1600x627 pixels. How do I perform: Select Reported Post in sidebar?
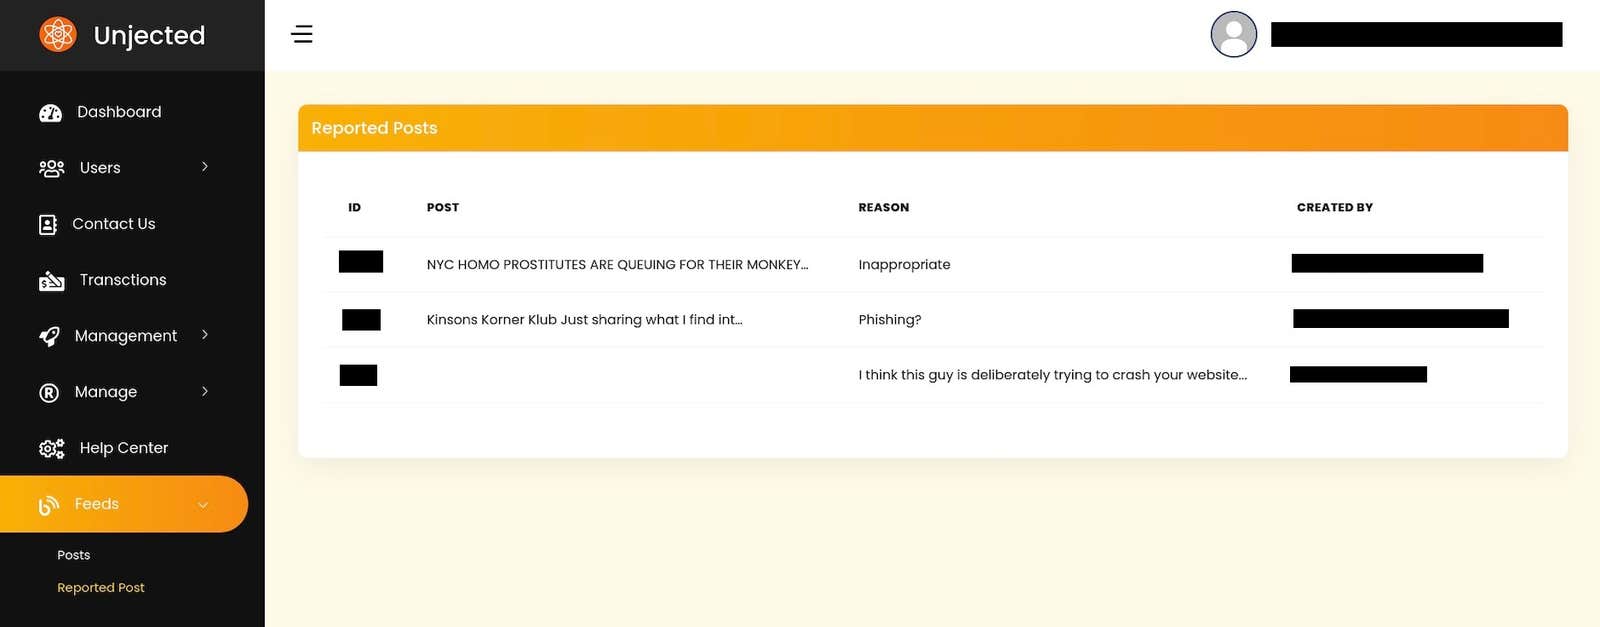pyautogui.click(x=100, y=588)
